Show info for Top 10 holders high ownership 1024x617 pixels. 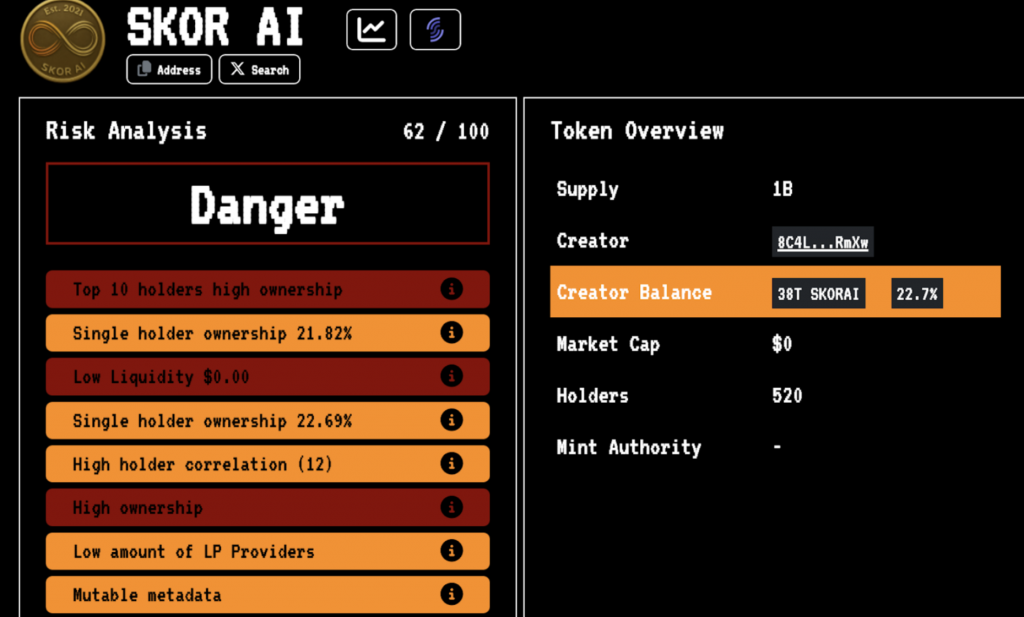(451, 289)
